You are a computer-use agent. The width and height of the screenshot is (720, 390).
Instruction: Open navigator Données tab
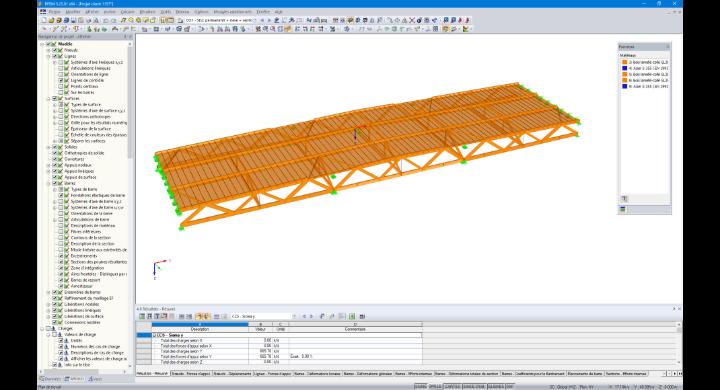point(50,379)
